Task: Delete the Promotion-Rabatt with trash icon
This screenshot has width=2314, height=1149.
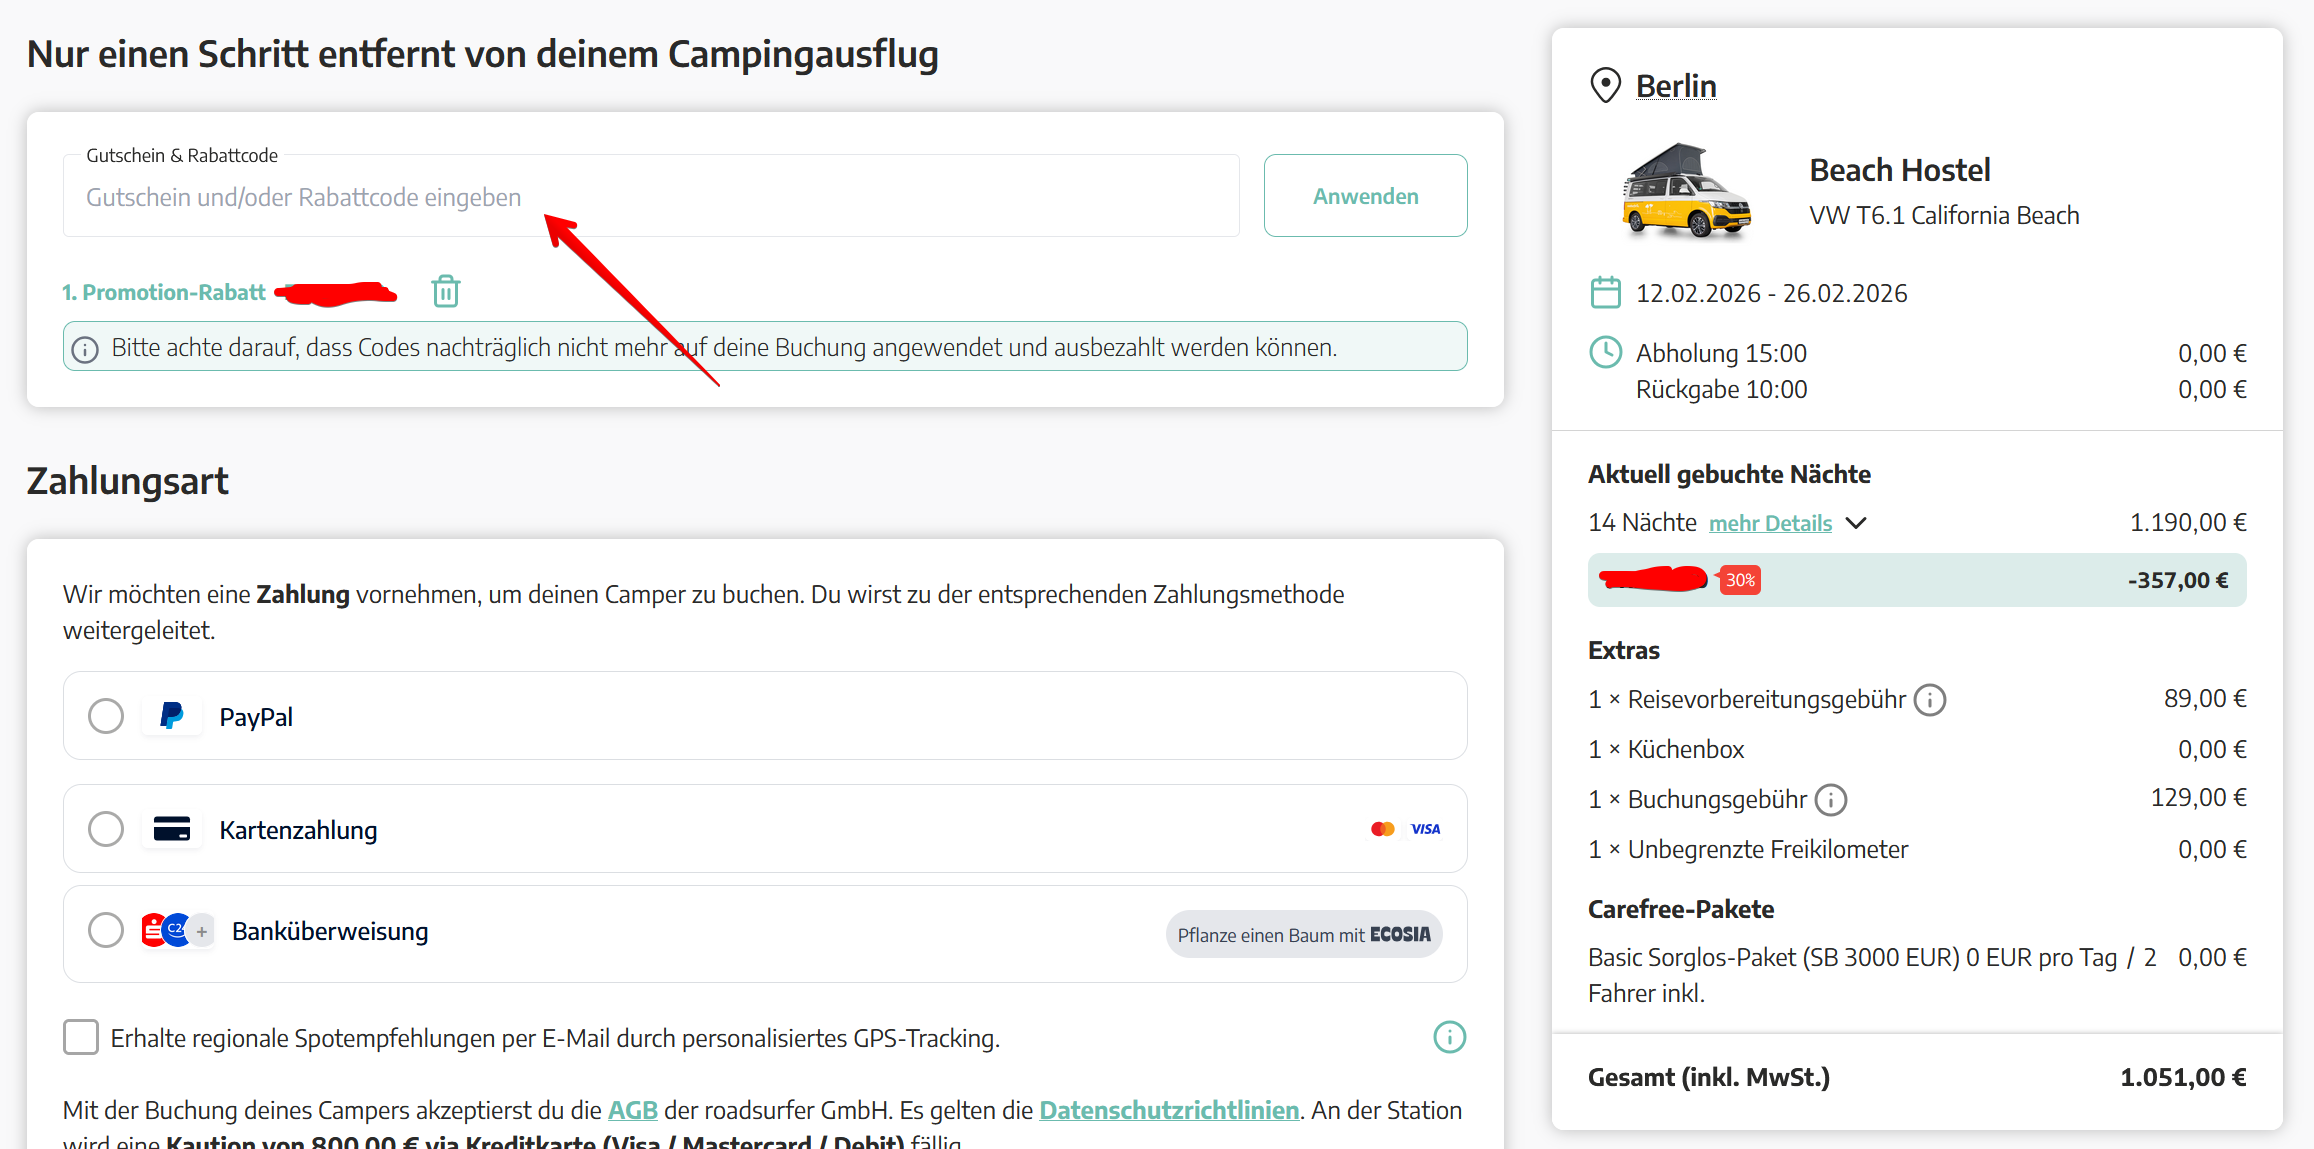Action: (445, 292)
